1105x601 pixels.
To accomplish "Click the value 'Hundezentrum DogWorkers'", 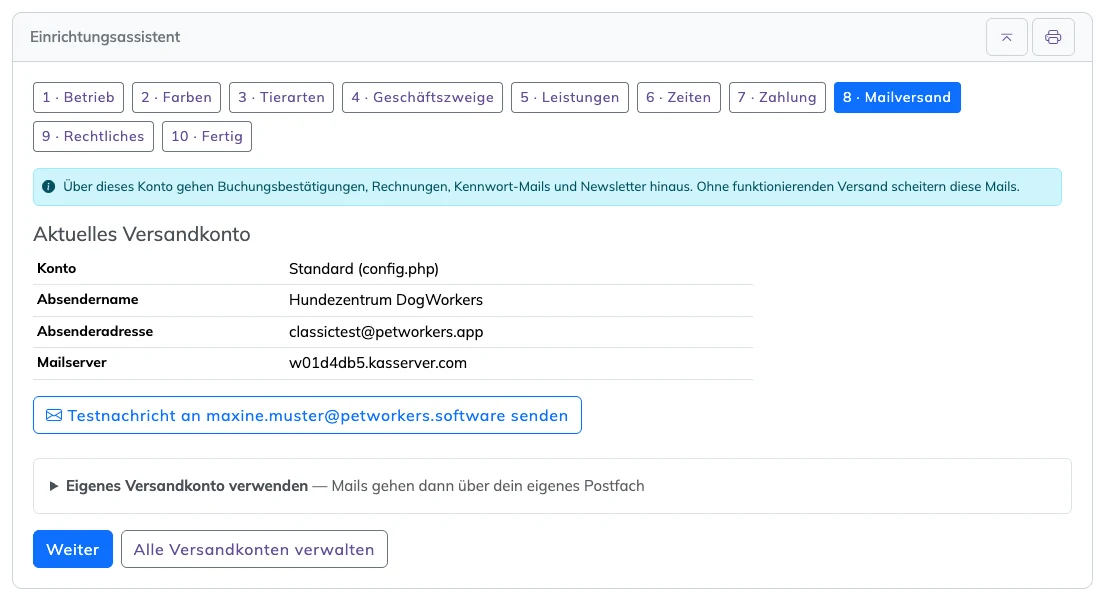I will [386, 300].
